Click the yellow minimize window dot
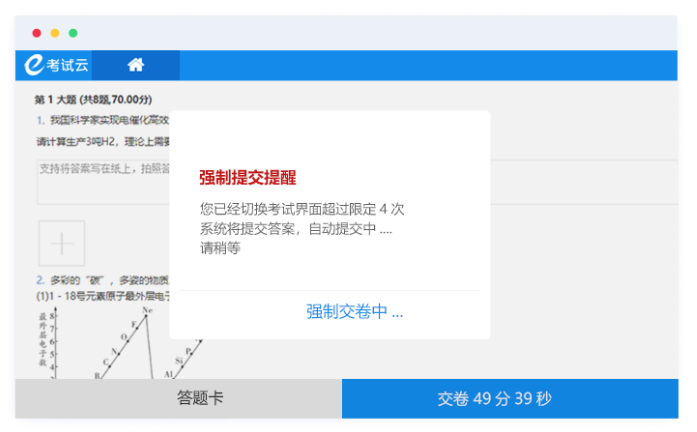The image size is (697, 432). [55, 33]
